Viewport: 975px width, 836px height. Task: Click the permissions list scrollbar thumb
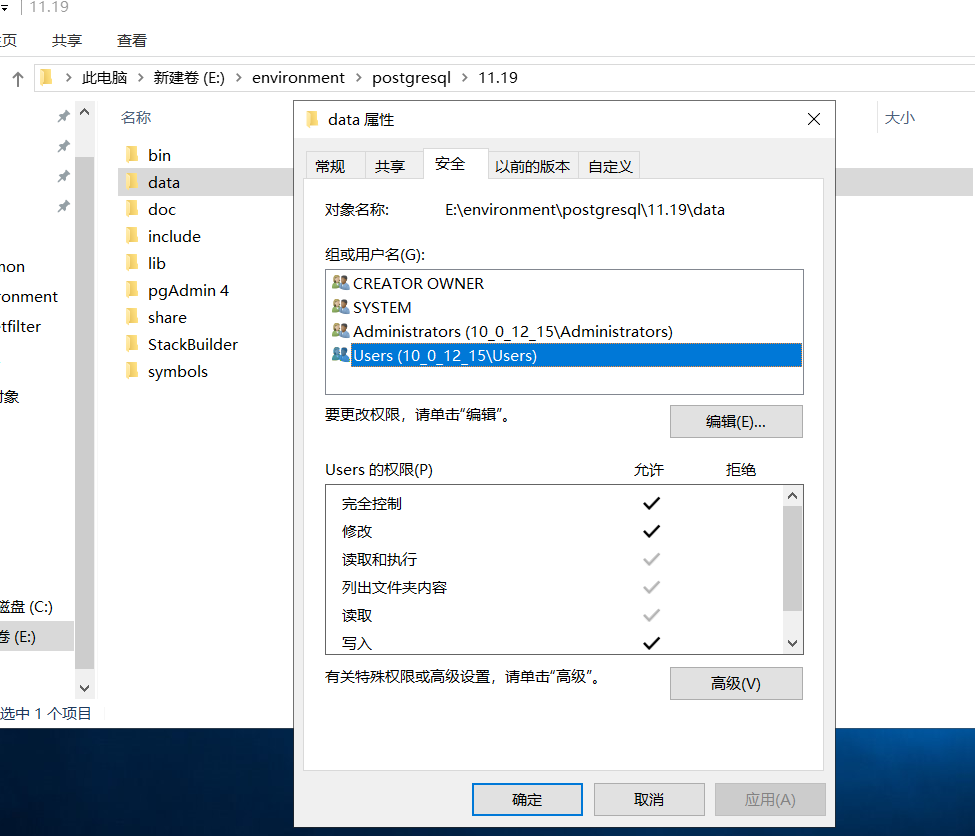click(792, 558)
